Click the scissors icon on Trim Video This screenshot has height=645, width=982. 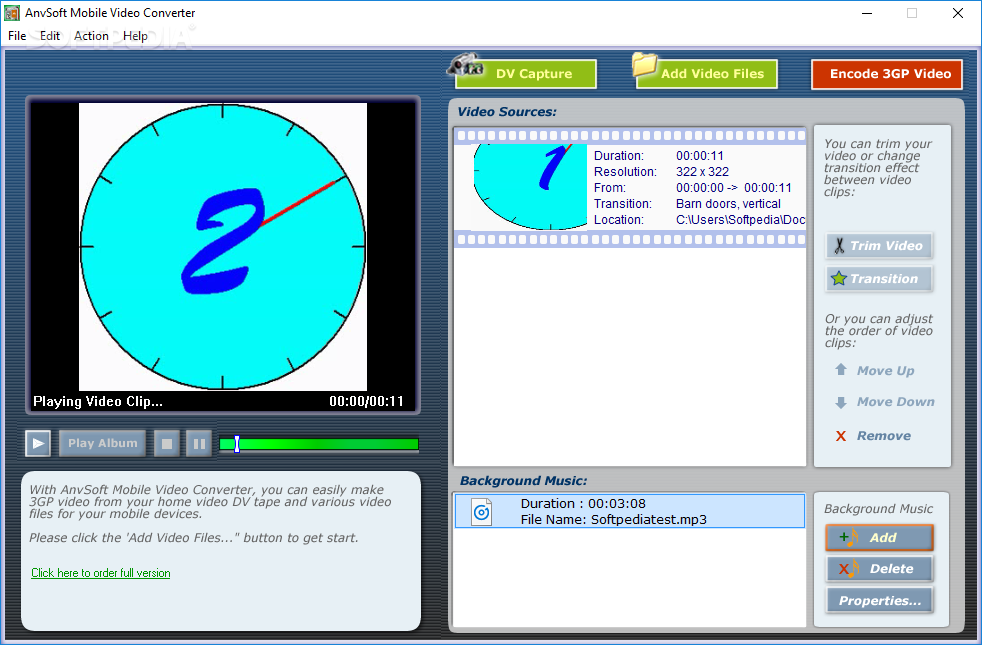(839, 245)
